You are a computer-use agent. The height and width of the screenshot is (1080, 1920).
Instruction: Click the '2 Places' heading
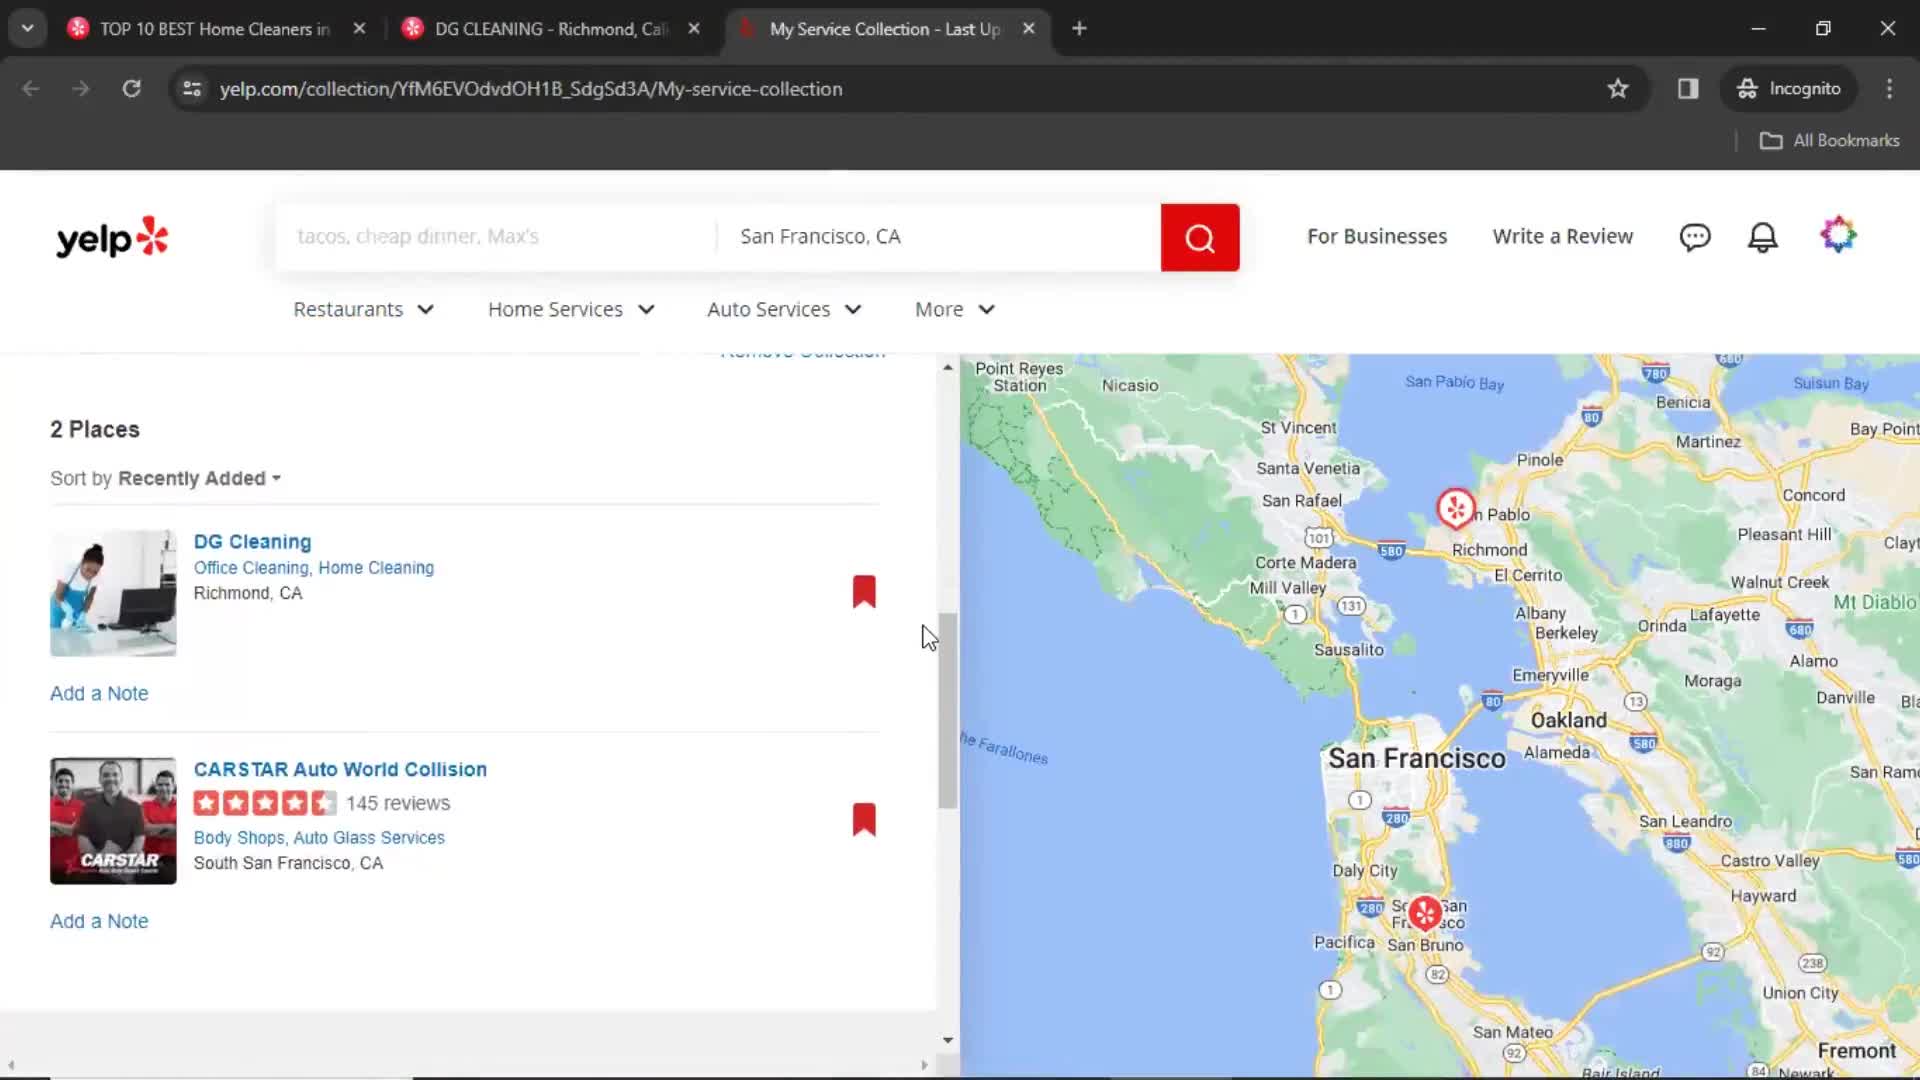point(95,429)
